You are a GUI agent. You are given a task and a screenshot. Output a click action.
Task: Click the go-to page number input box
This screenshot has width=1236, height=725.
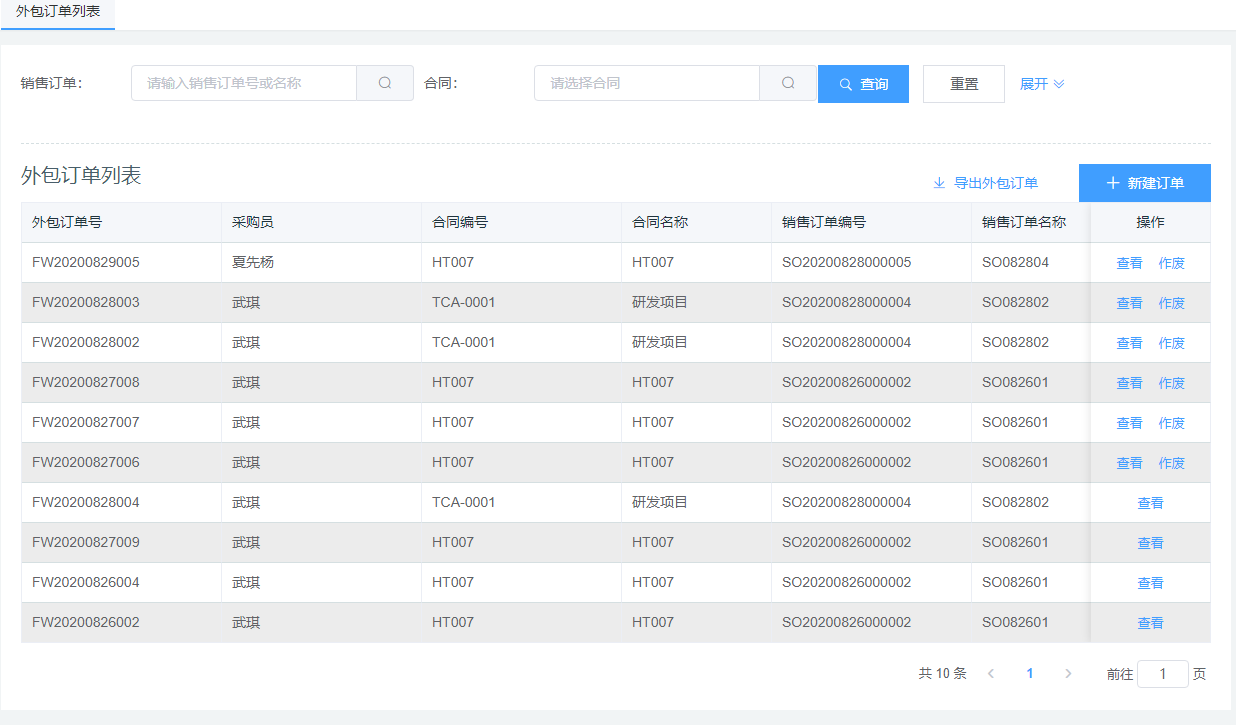pos(1162,674)
